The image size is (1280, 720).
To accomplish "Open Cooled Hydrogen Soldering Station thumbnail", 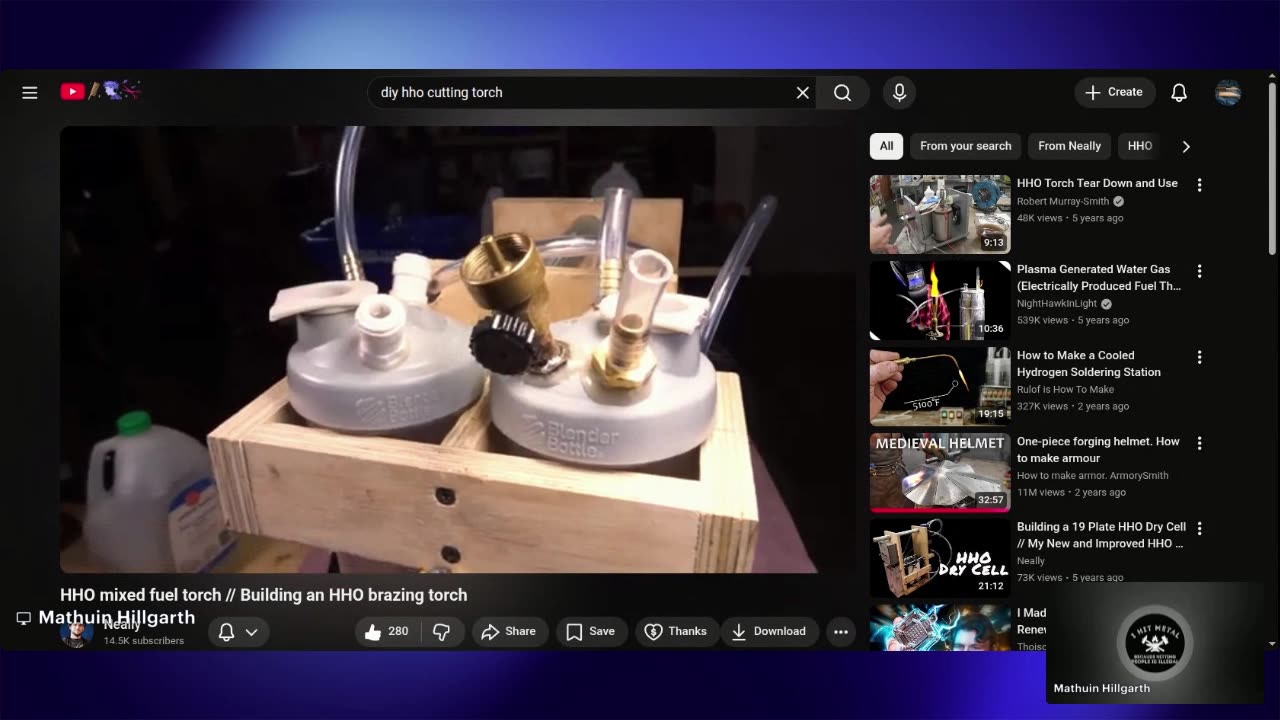I will point(940,387).
